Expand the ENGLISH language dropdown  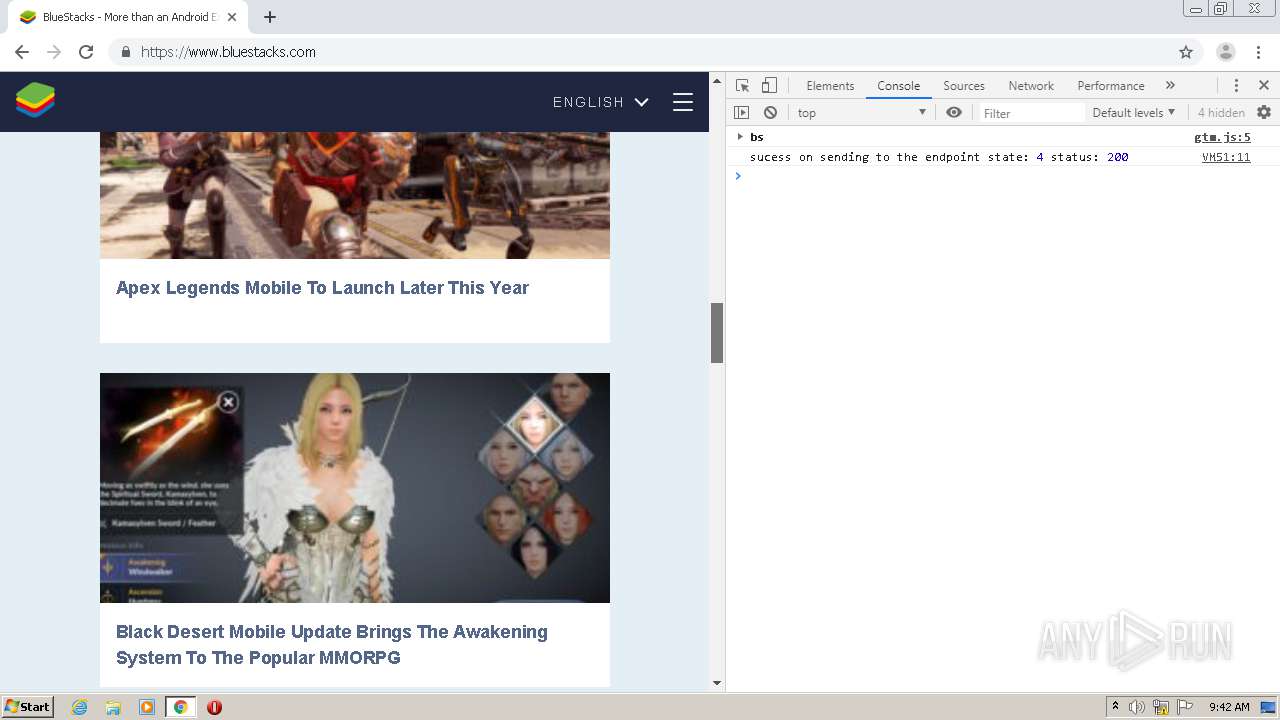[600, 102]
